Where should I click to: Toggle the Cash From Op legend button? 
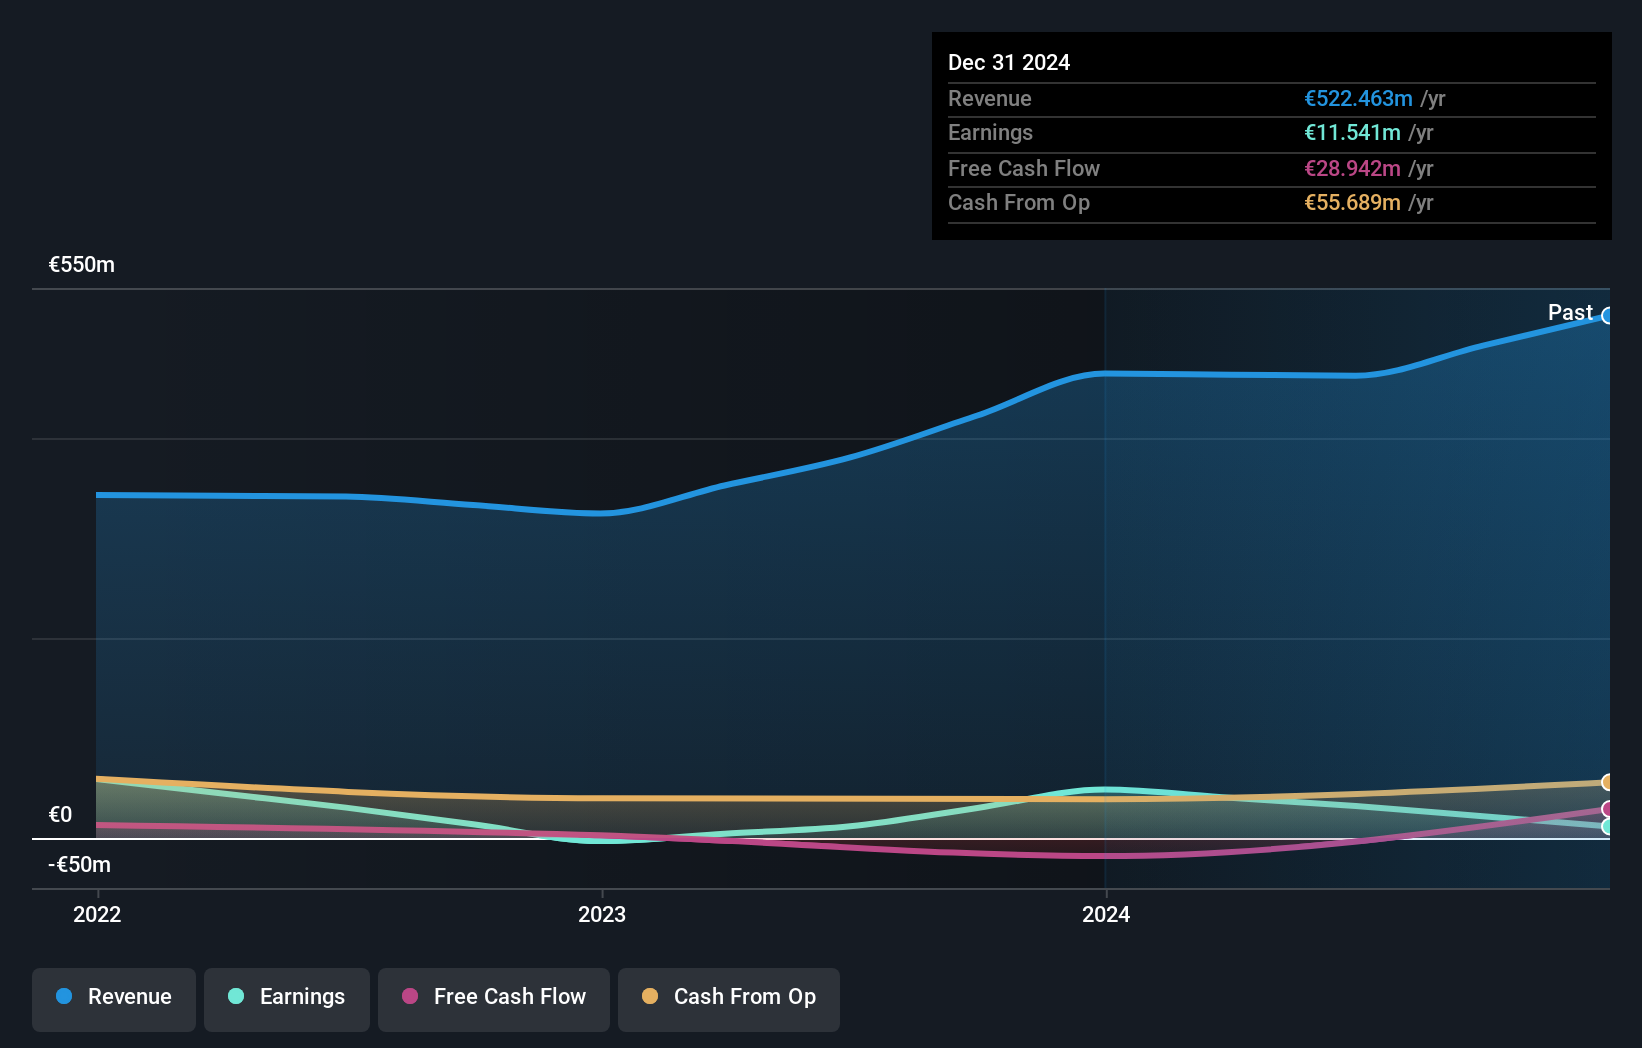click(x=729, y=999)
